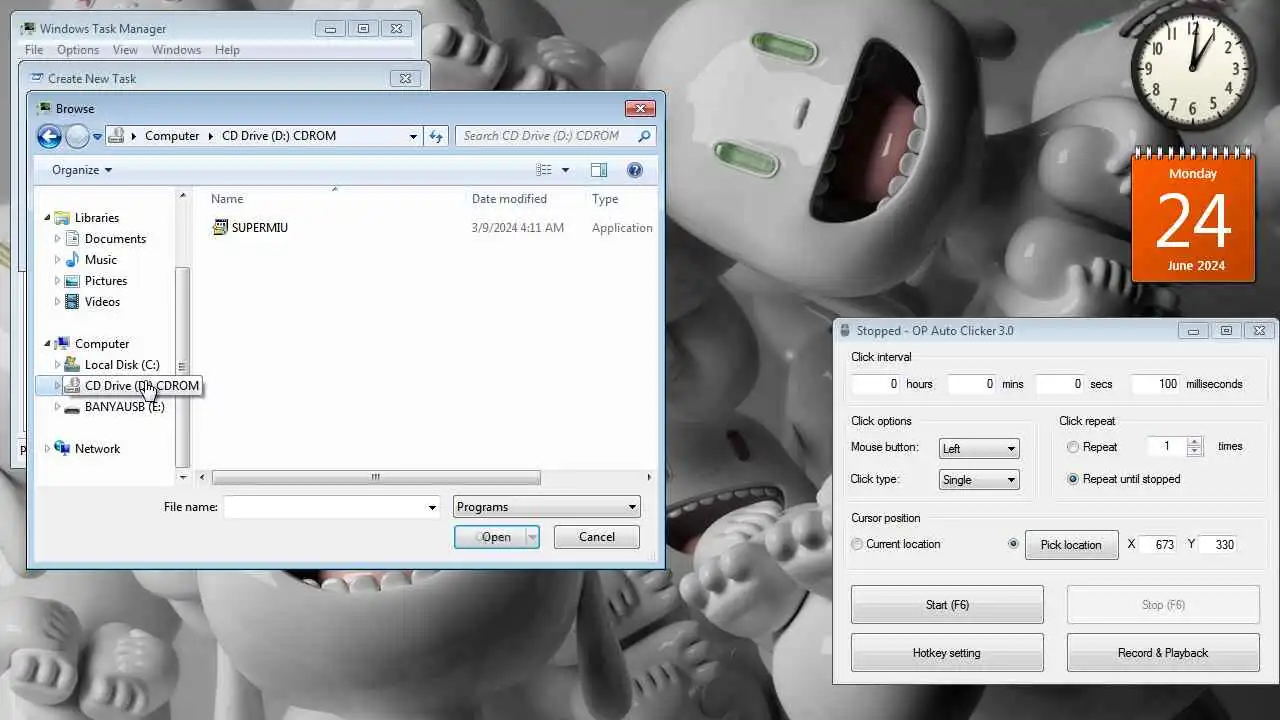1280x720 pixels.
Task: Select the Documents library icon
Action: [73, 238]
